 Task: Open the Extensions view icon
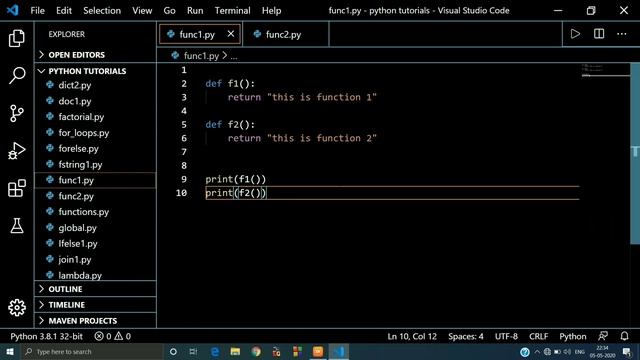point(17,188)
